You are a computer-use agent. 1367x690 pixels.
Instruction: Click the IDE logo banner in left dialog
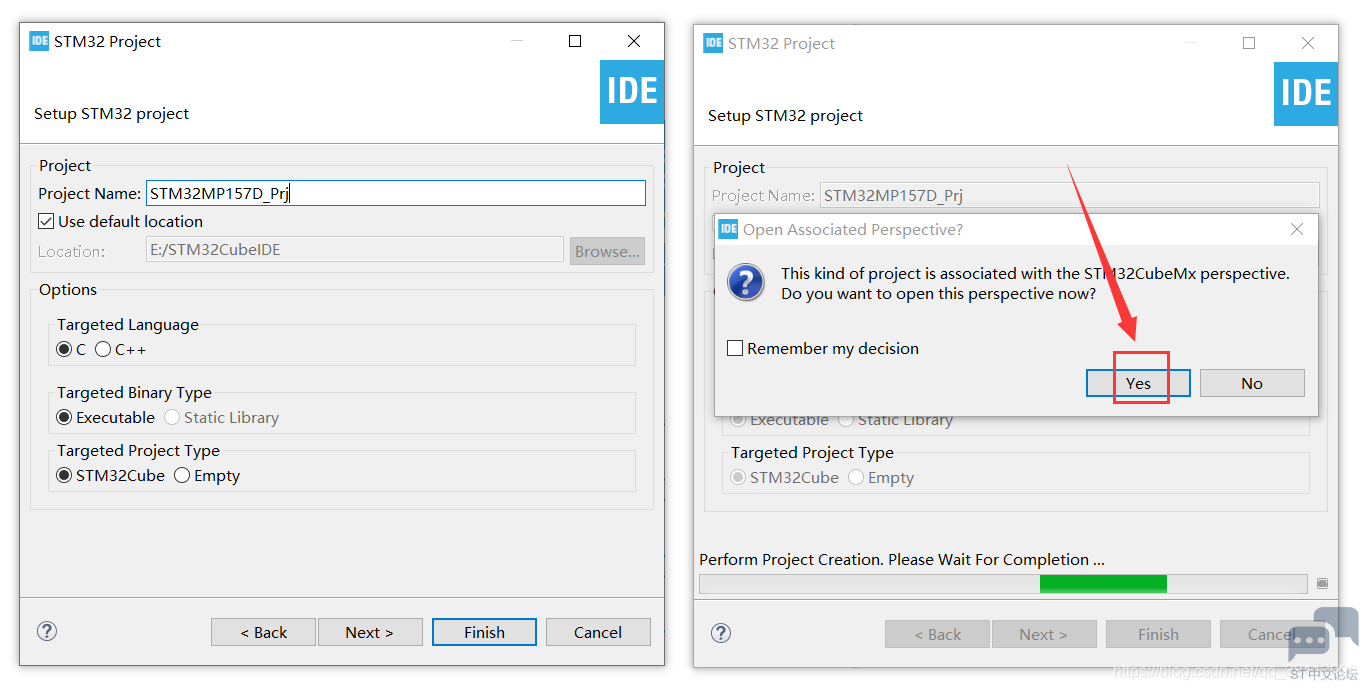click(x=632, y=91)
